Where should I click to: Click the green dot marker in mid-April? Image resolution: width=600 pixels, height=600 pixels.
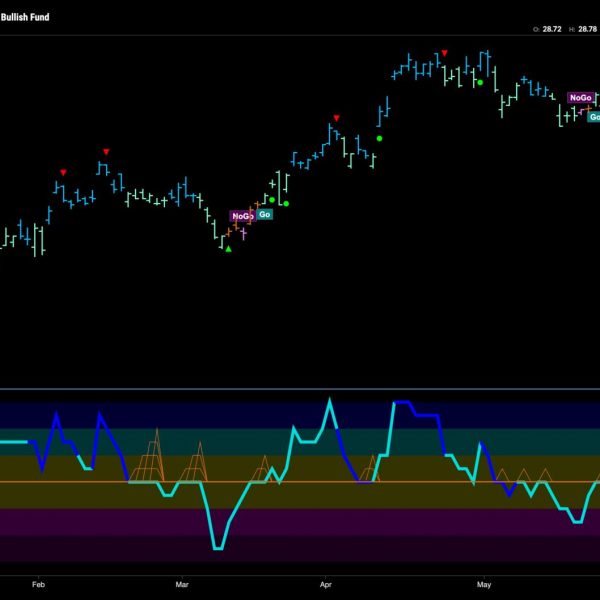click(379, 139)
